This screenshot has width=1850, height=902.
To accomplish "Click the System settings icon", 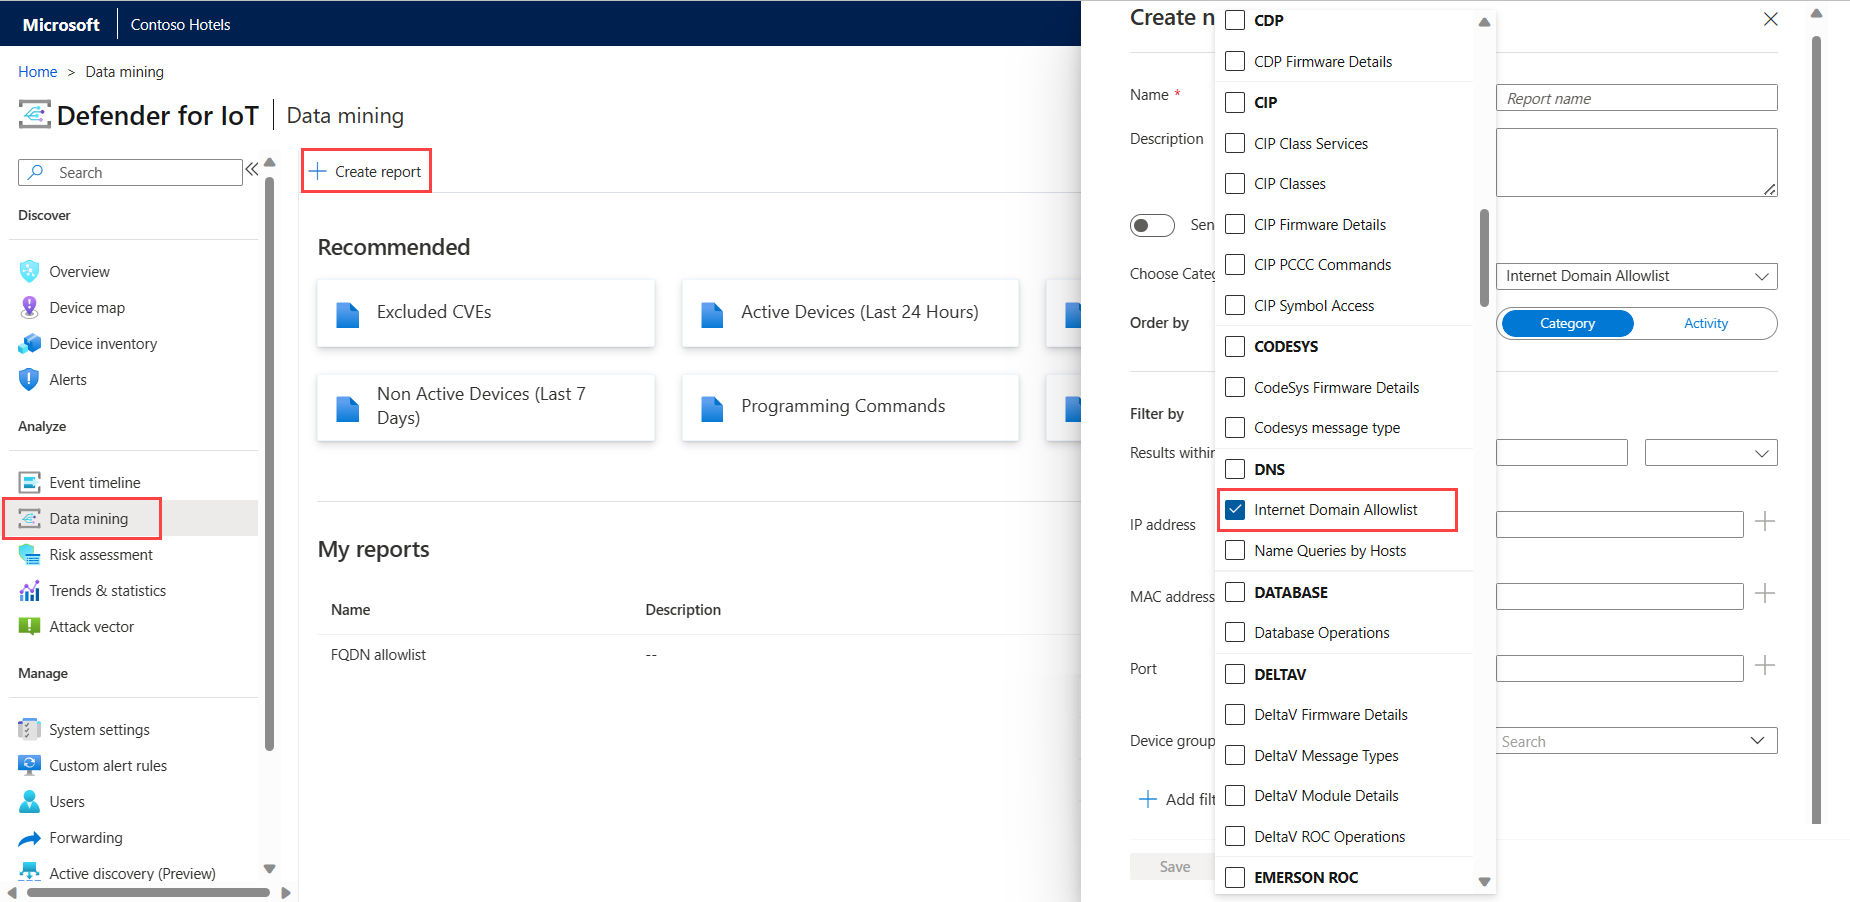I will (29, 729).
